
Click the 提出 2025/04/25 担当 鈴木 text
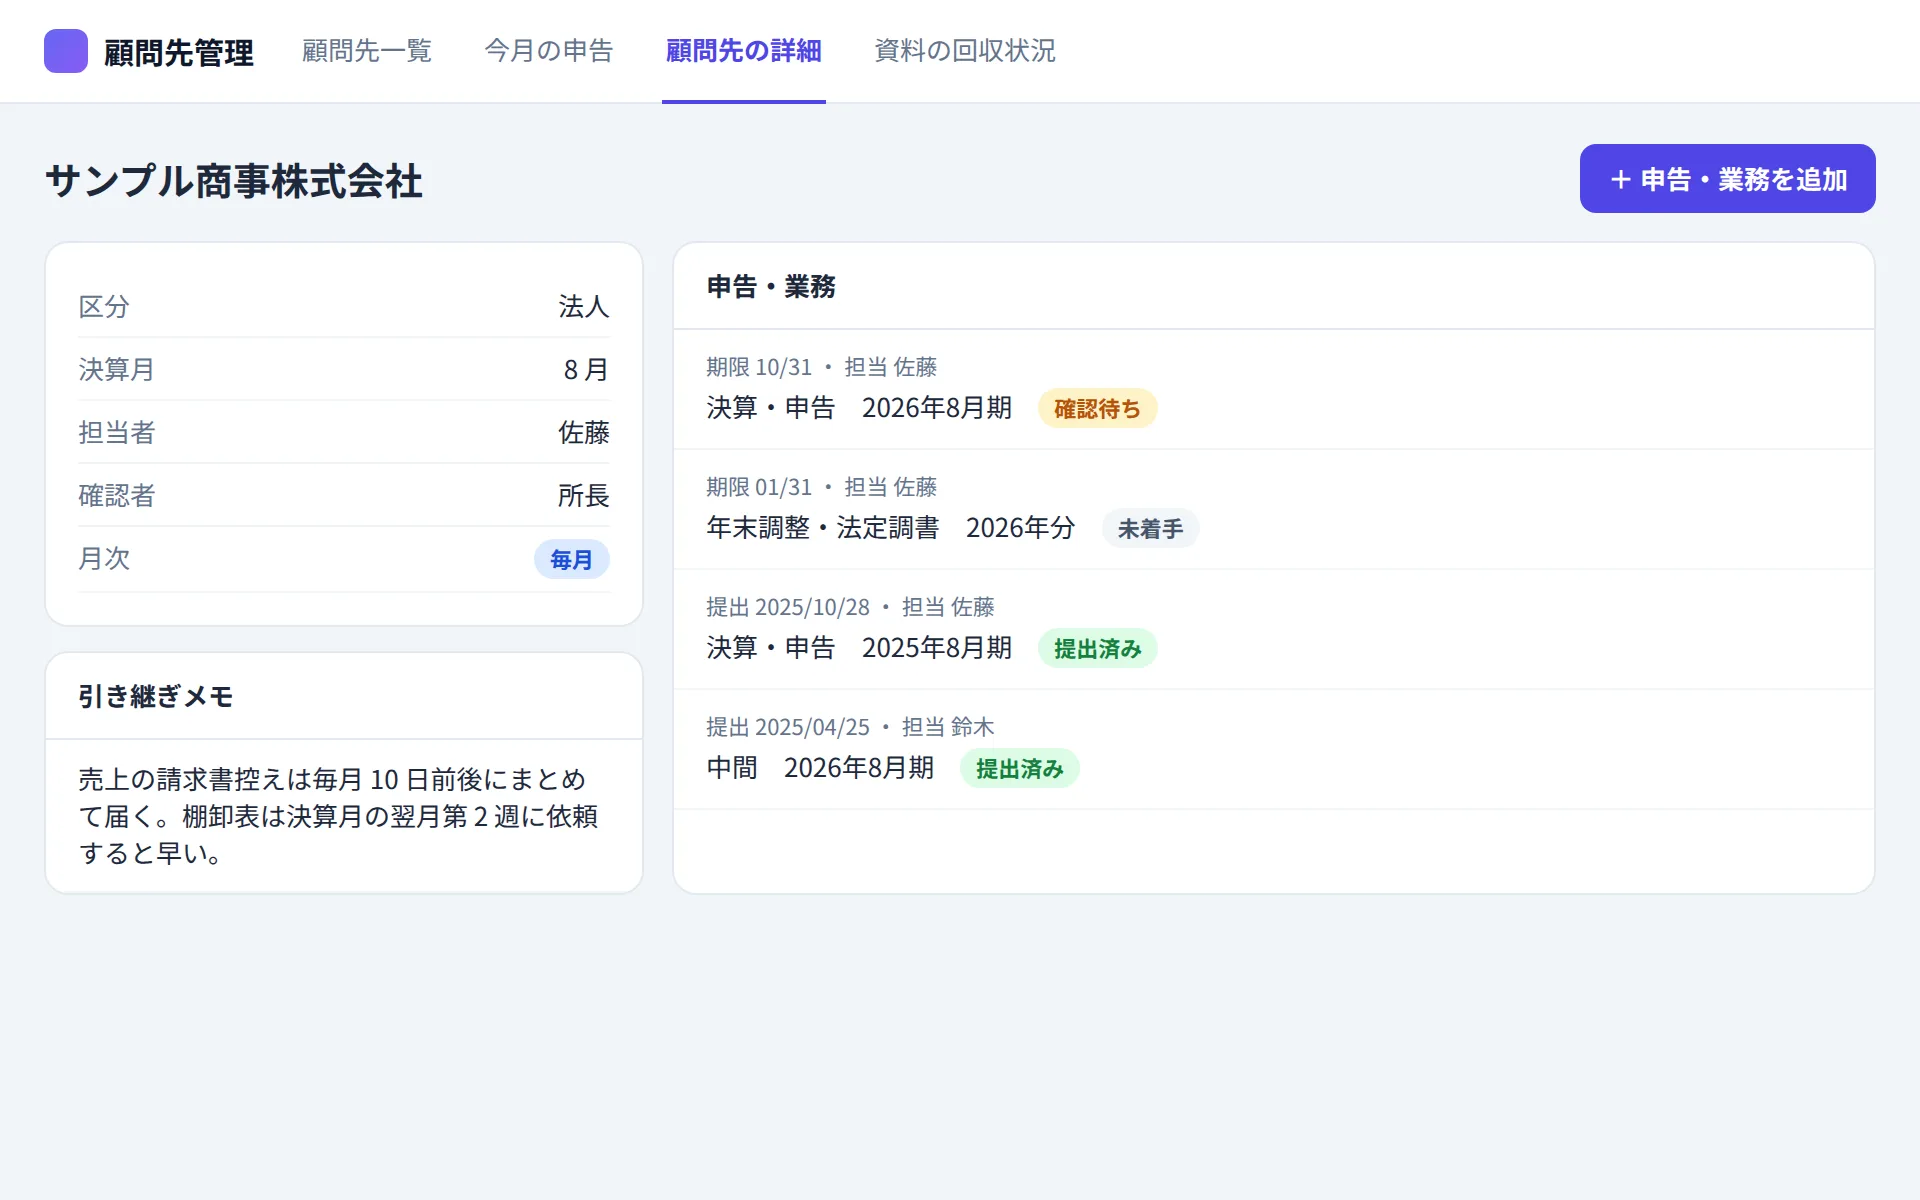pyautogui.click(x=850, y=727)
